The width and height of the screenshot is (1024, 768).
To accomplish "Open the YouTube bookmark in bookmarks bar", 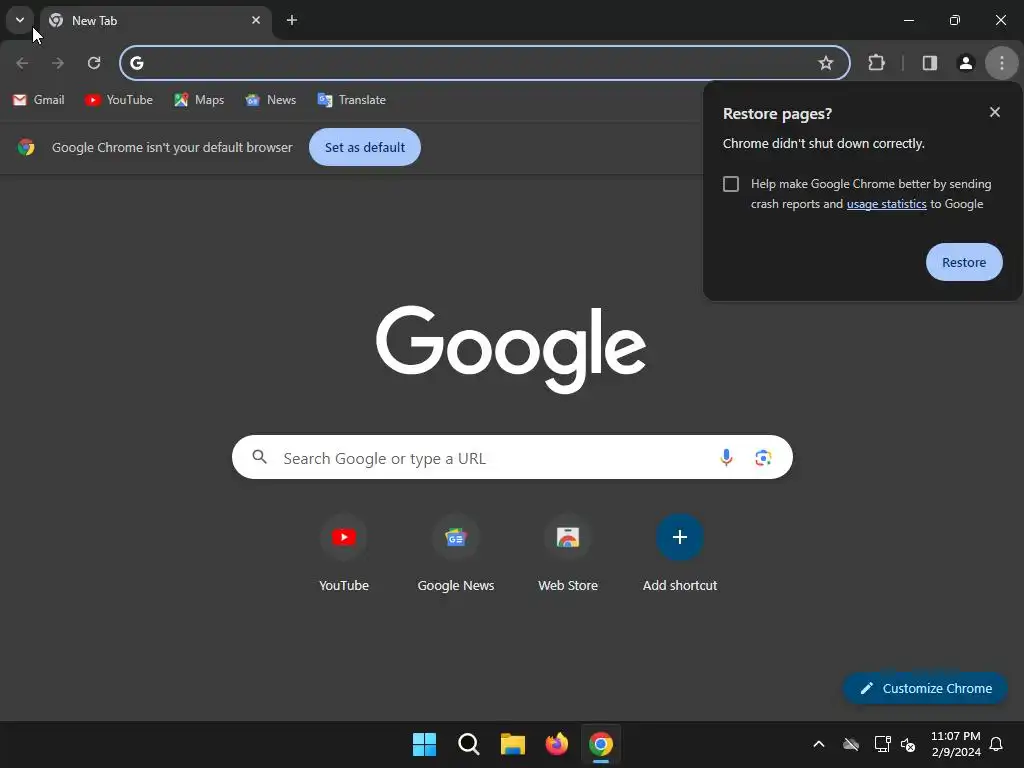I will [119, 100].
